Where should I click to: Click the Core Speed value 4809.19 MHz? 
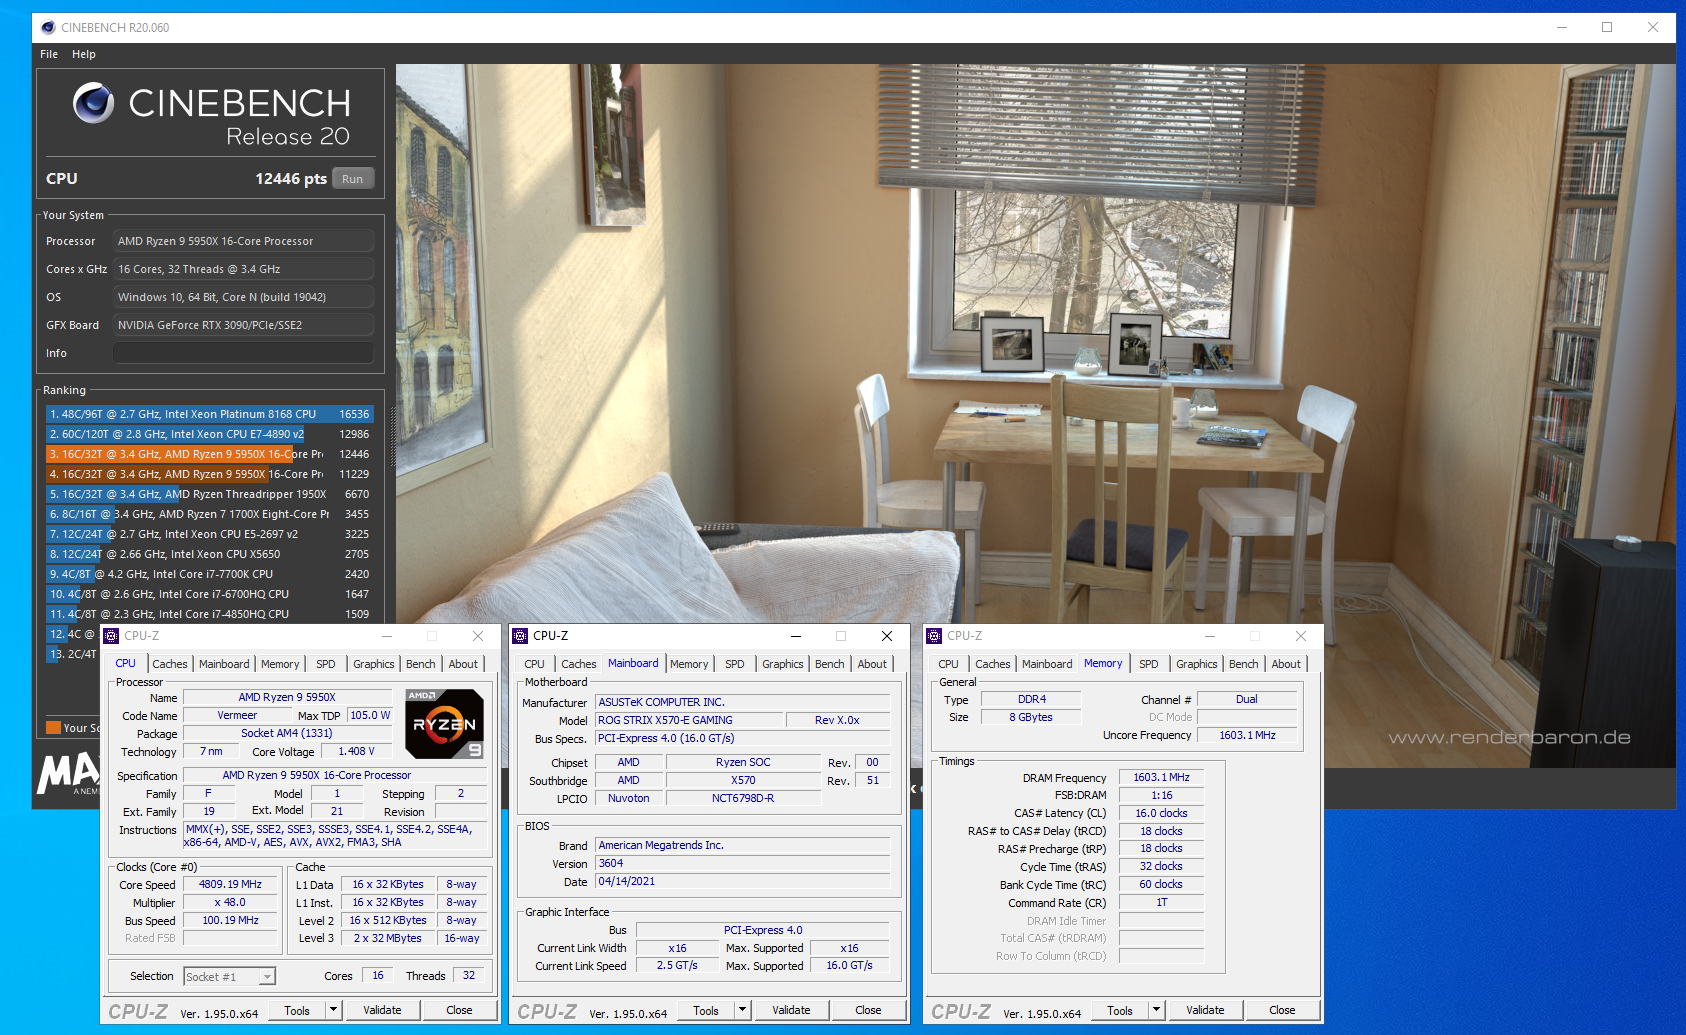230,884
